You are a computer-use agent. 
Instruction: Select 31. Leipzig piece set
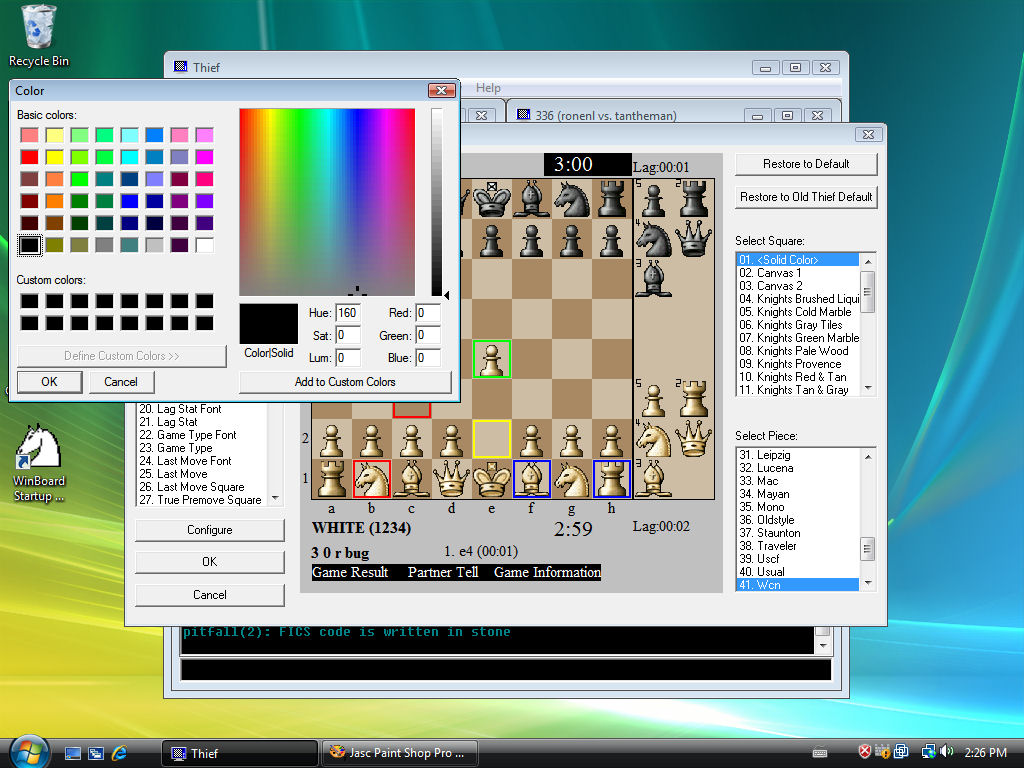tap(798, 455)
